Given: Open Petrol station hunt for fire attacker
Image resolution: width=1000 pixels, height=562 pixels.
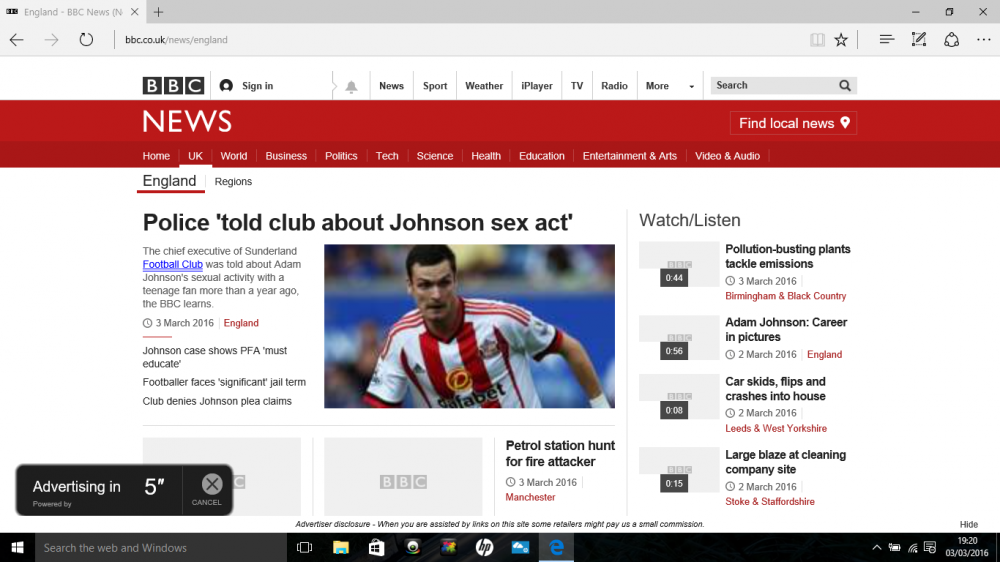Looking at the screenshot, I should pos(560,454).
